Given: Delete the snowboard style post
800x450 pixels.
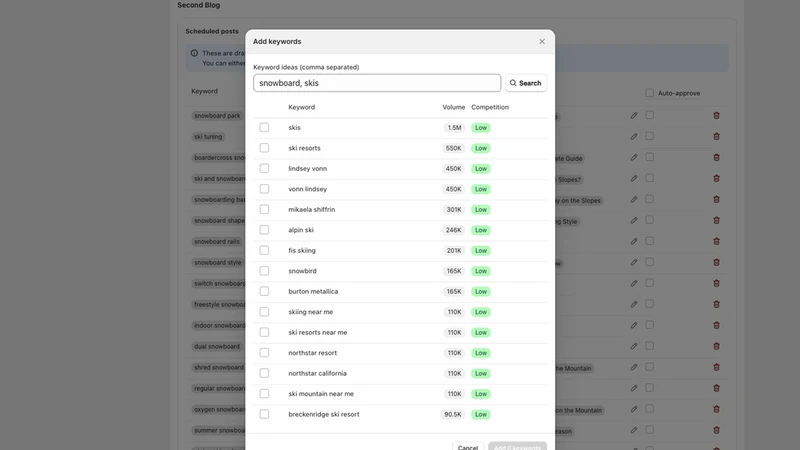Looking at the screenshot, I should click(716, 262).
